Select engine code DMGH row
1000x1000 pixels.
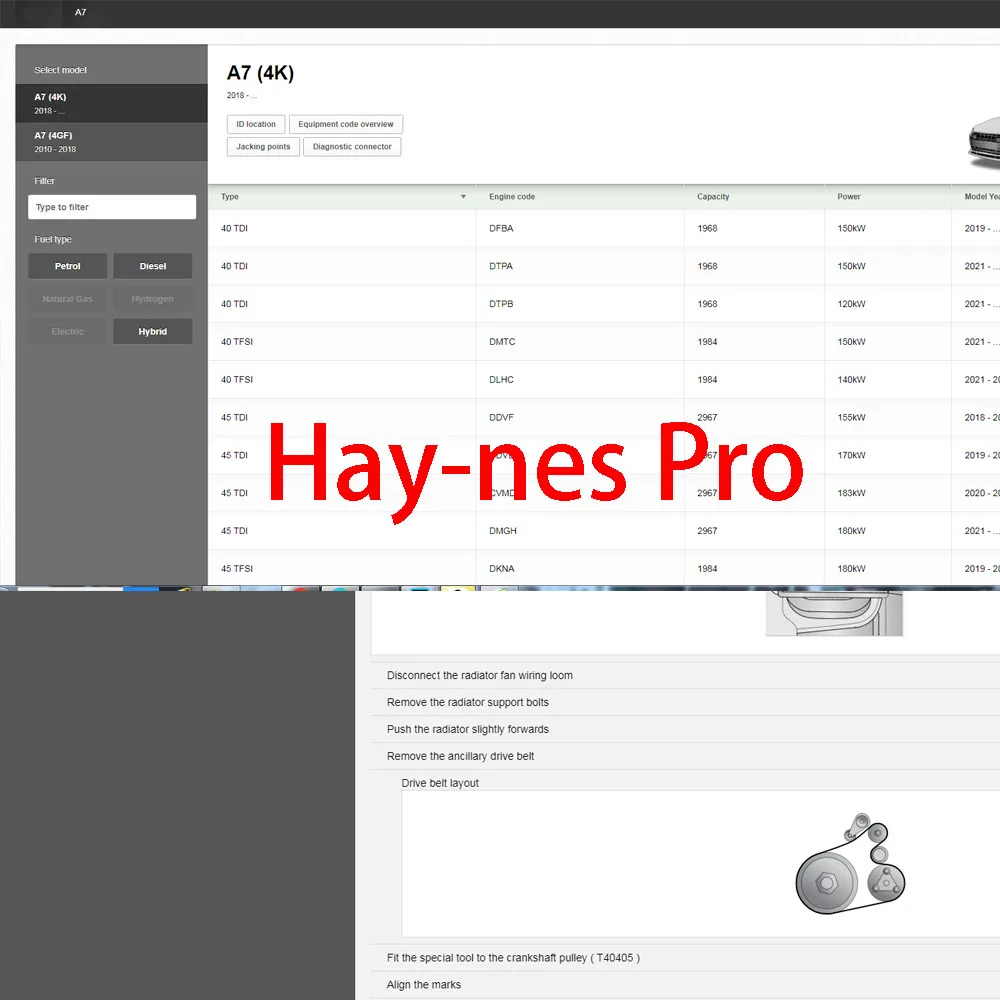(x=604, y=531)
